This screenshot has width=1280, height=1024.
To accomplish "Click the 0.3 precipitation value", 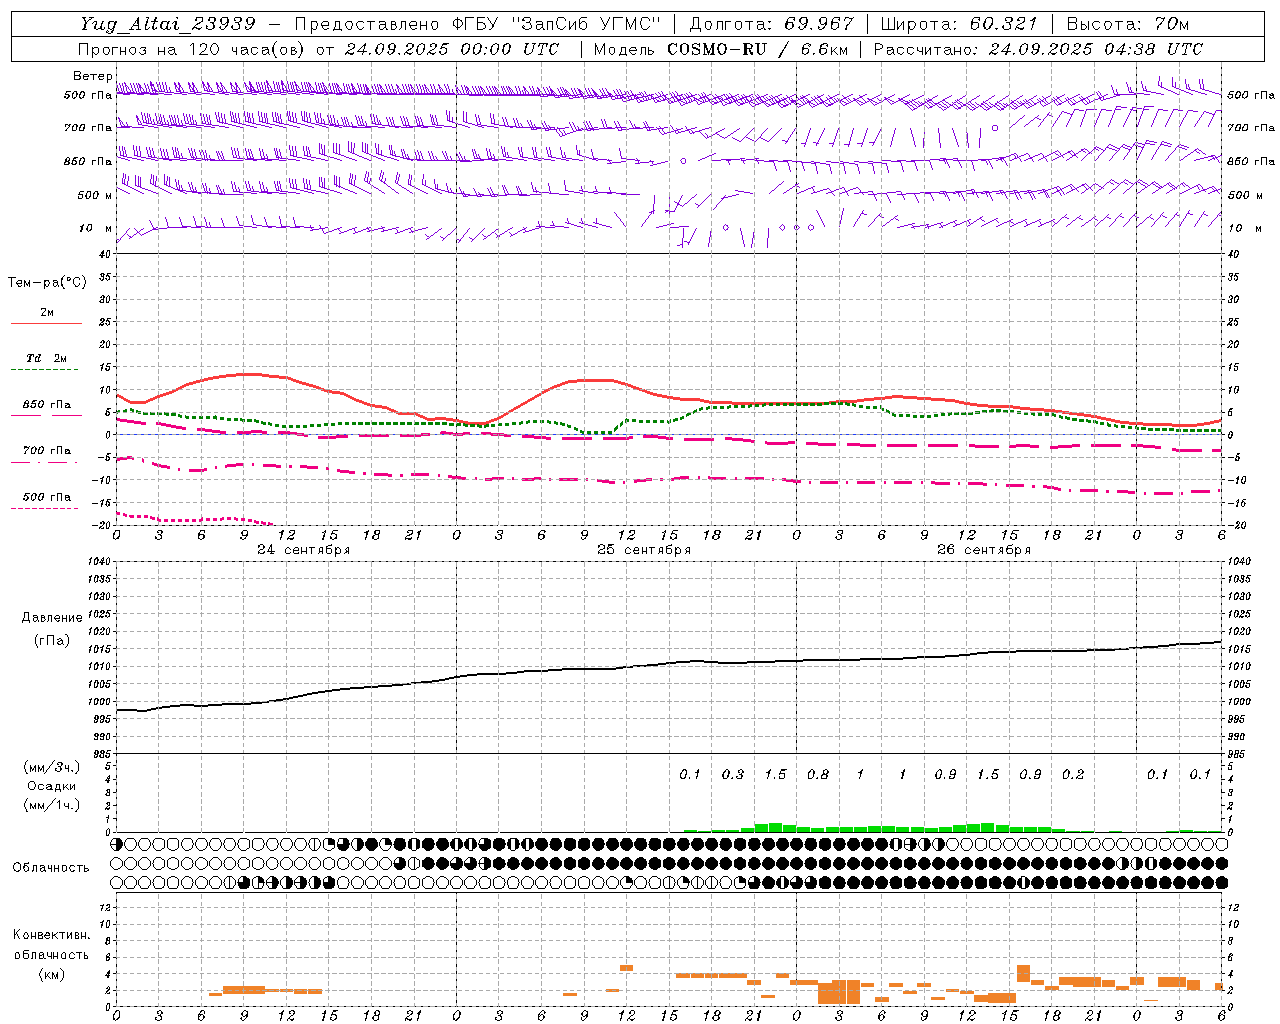I will 733,774.
